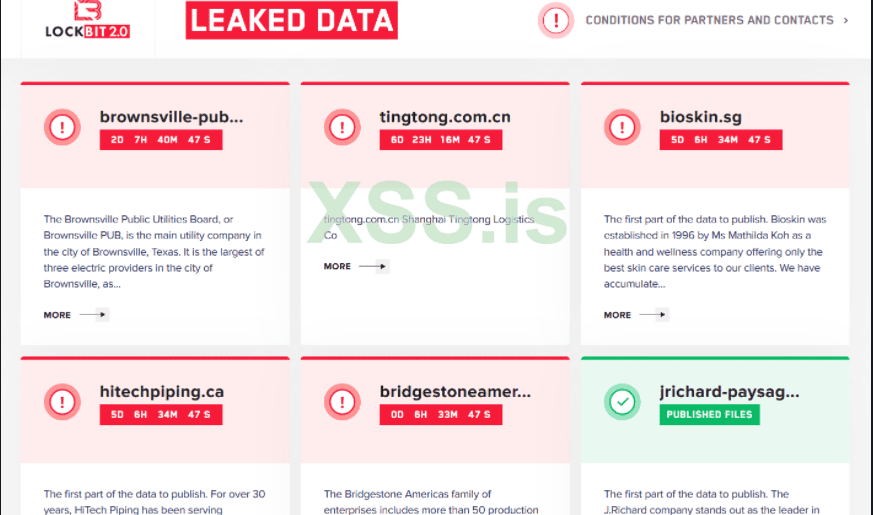Screen dimensions: 873x515
Task: Open the Leaked Data tab heading
Action: [291, 20]
